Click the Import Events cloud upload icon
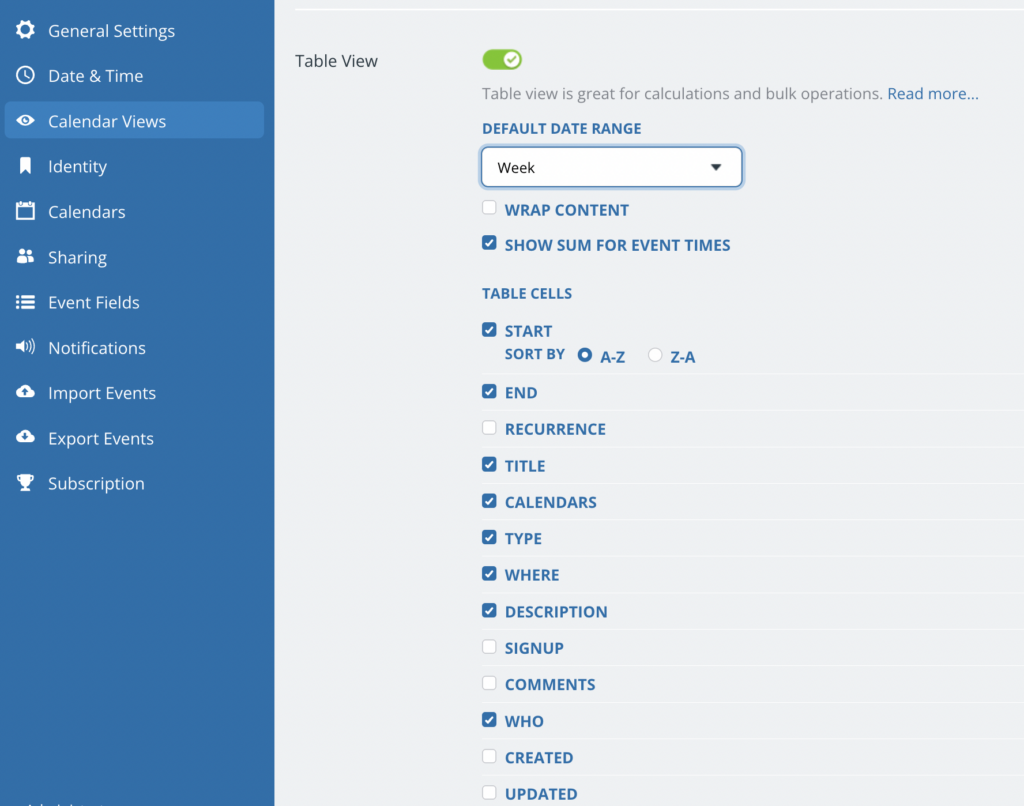The height and width of the screenshot is (806, 1024). click(25, 392)
